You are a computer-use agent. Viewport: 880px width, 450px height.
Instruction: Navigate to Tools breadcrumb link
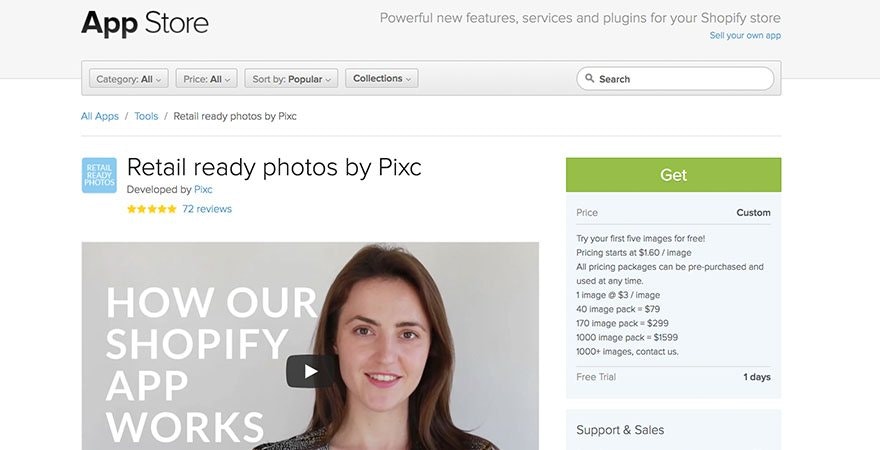146,116
